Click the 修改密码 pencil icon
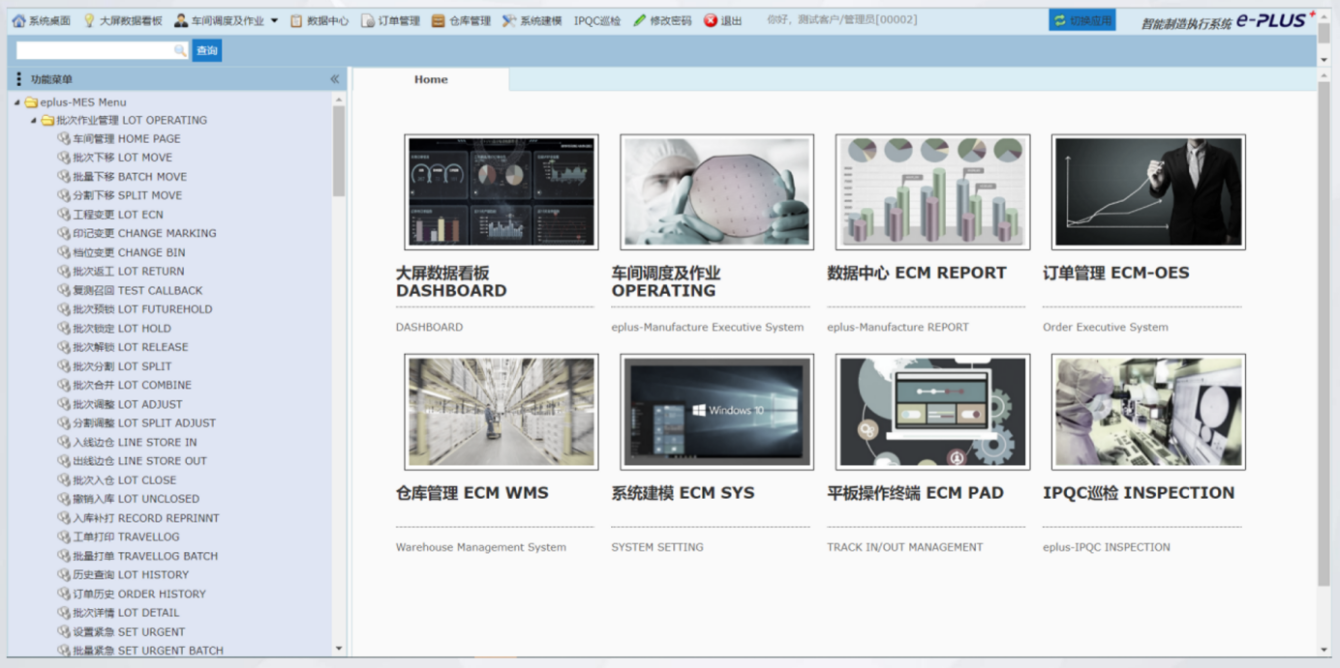Viewport: 1340px width, 668px height. click(640, 21)
